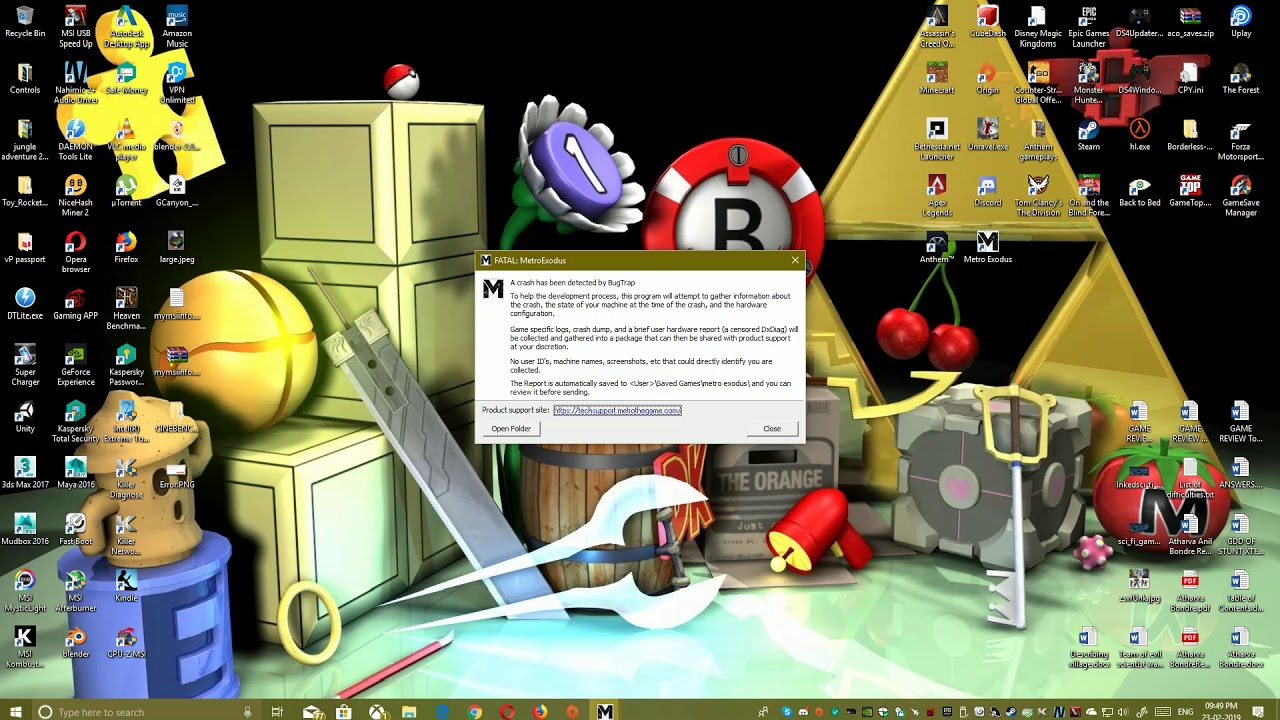Select the hl.exe desktop icon
1280x720 pixels.
(x=1139, y=135)
